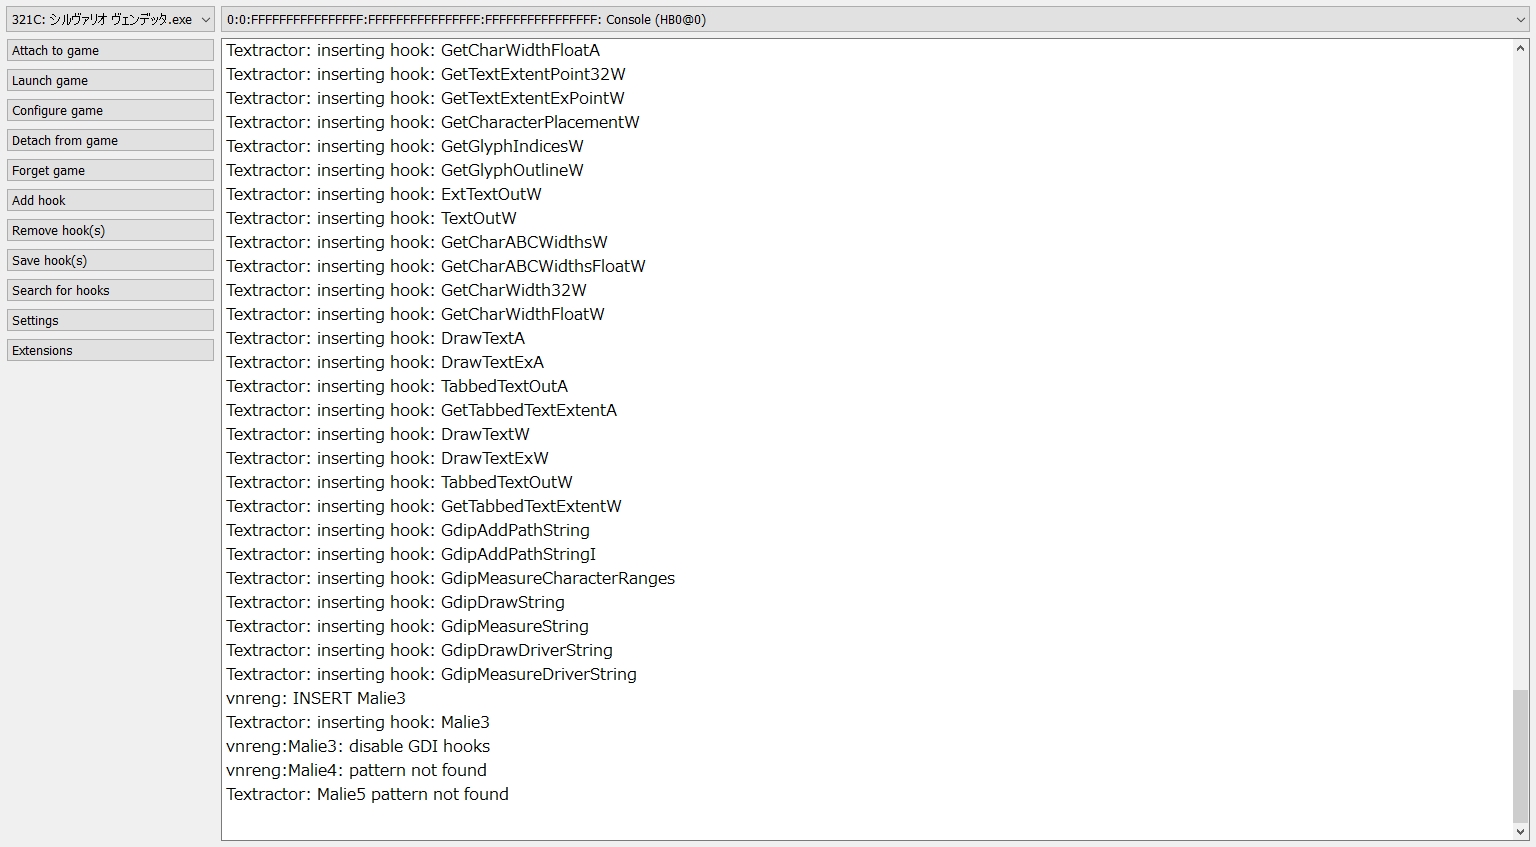Screen dimensions: 1536x847
Task: Click the 'inserting hook: GdipAddPathString' line
Action: (408, 530)
